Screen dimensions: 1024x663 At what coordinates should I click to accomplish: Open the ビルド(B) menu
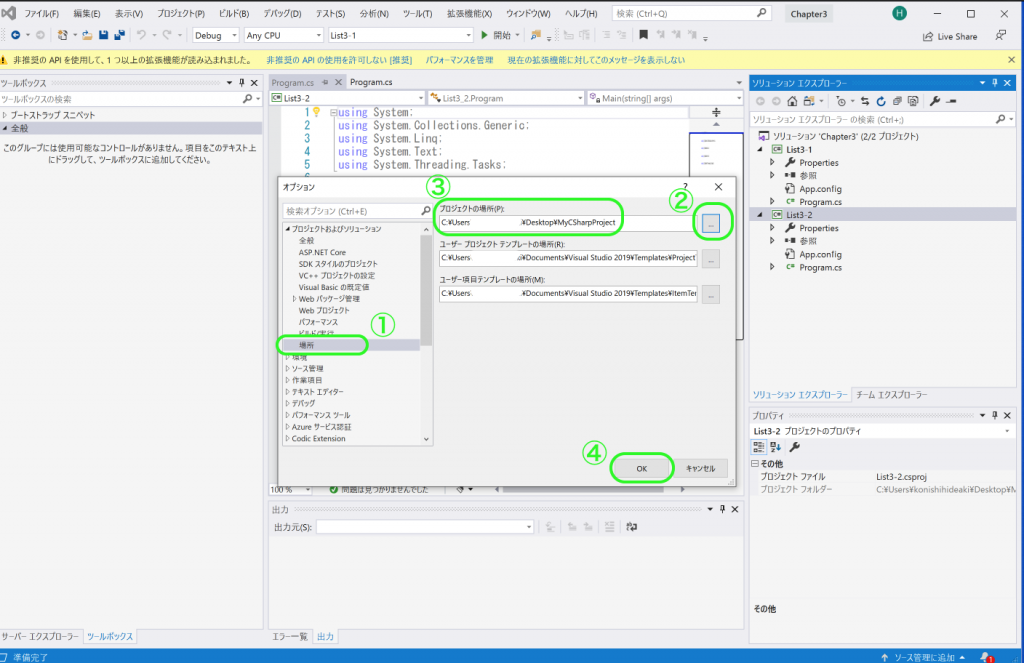(x=234, y=14)
